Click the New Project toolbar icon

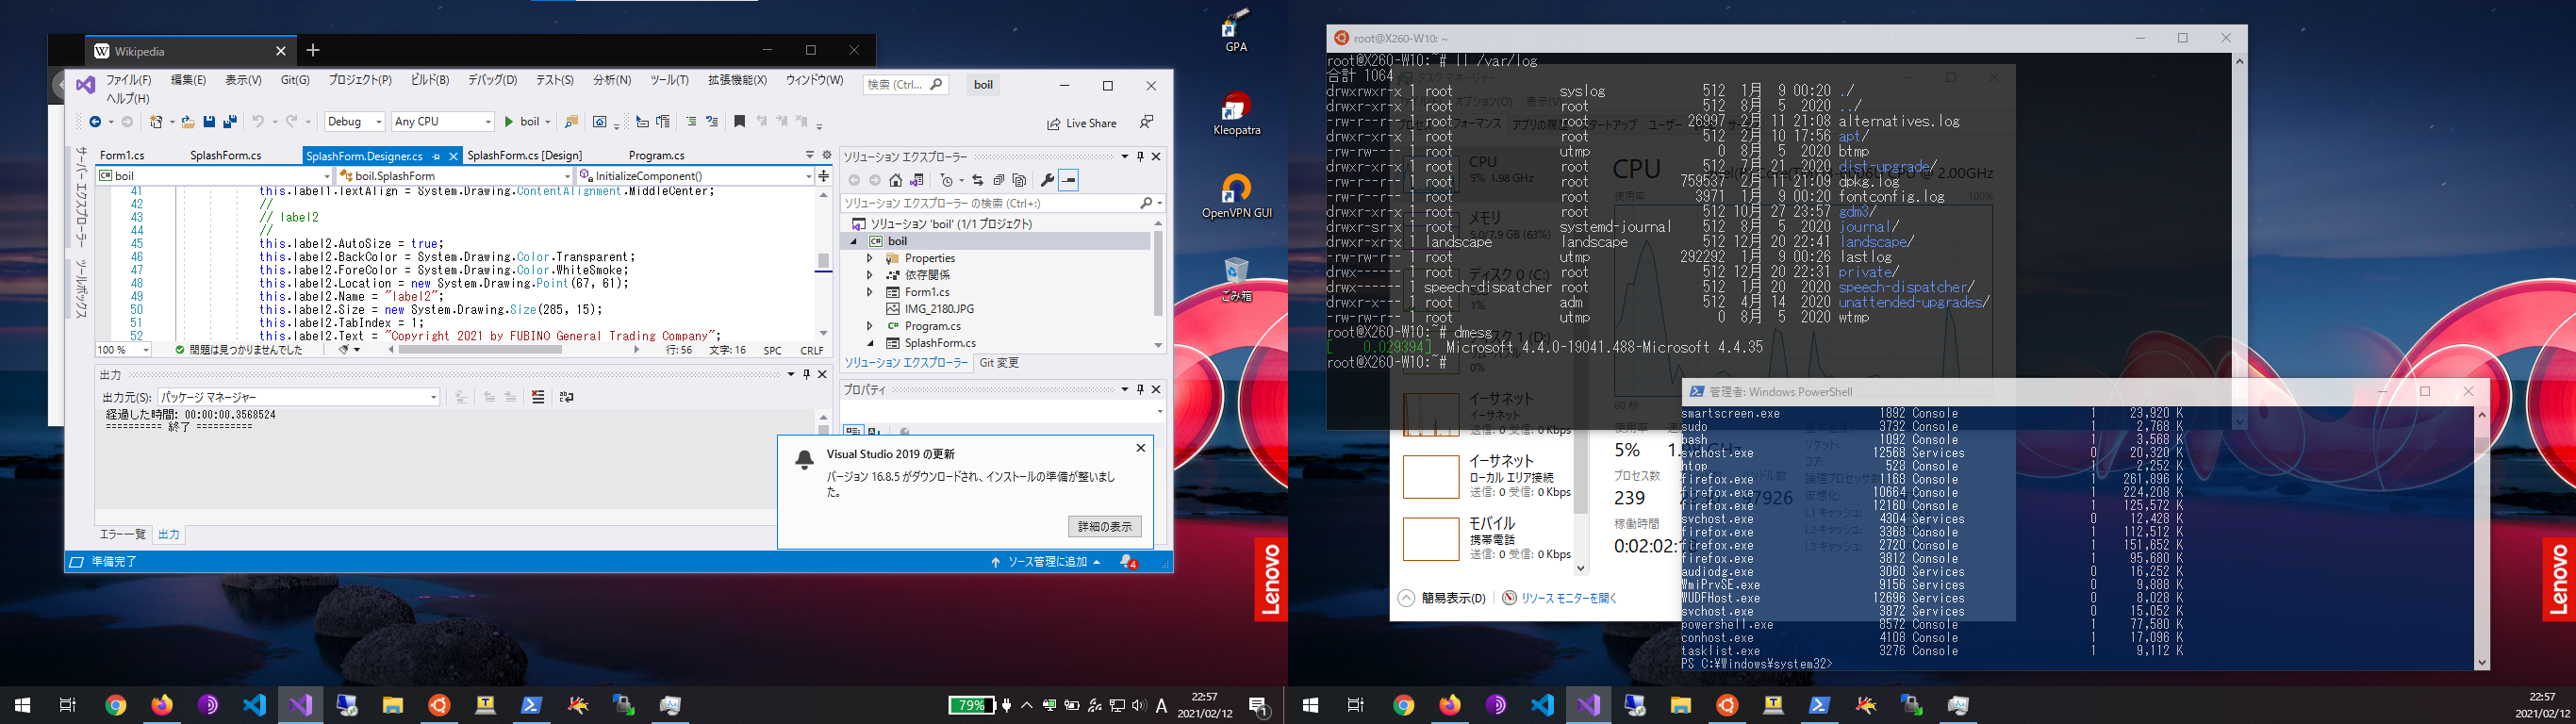click(156, 122)
